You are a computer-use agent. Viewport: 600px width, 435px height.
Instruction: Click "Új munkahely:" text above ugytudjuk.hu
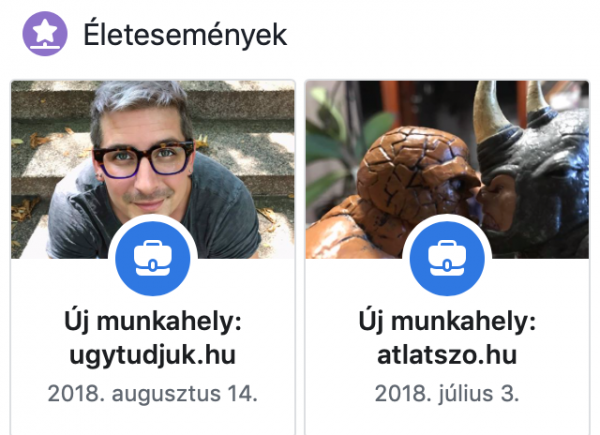point(153,321)
